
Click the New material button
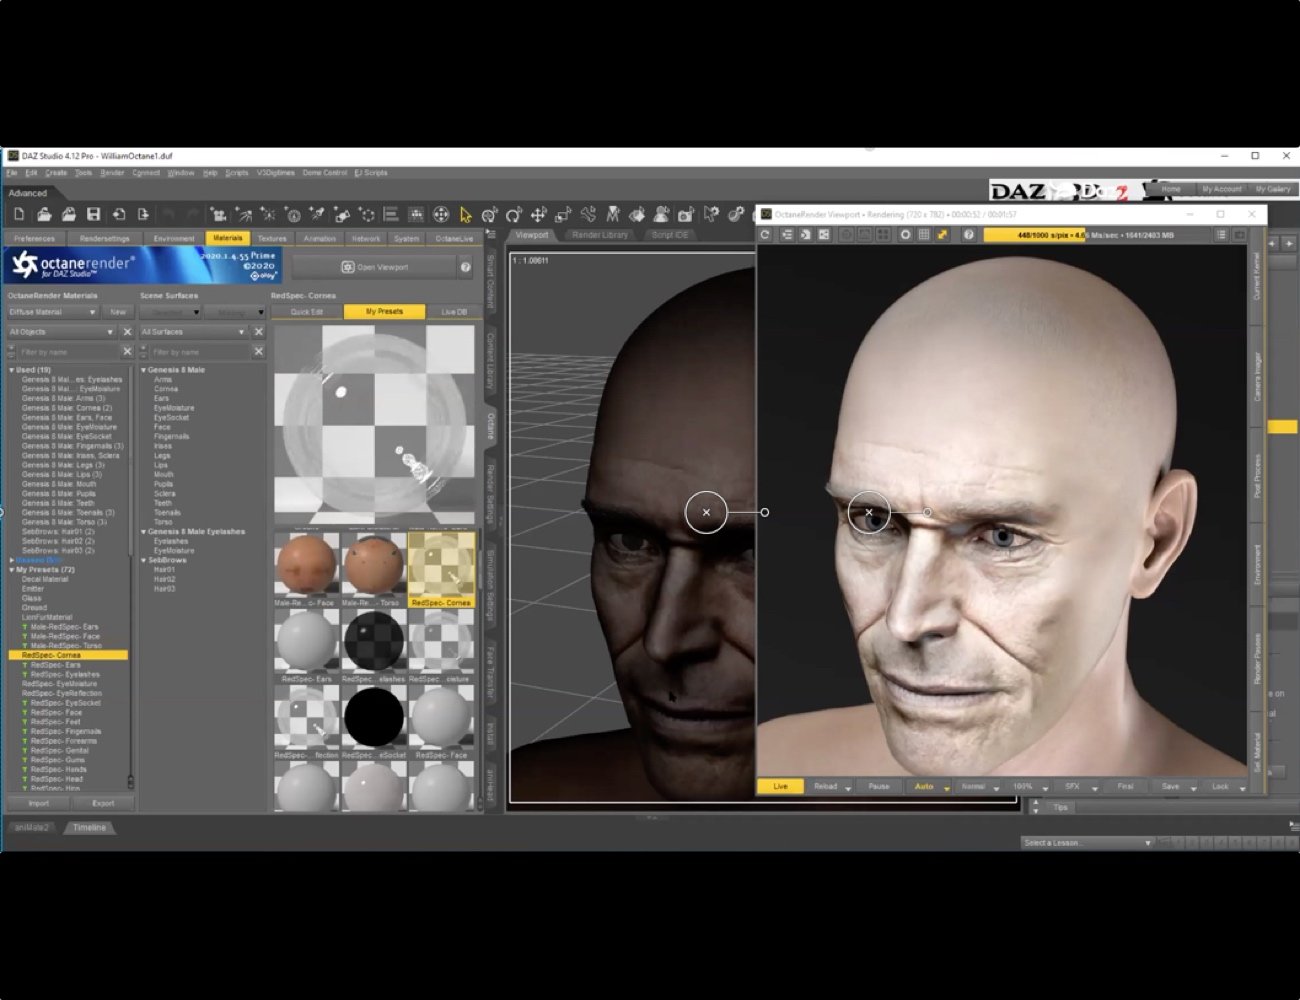(x=118, y=312)
